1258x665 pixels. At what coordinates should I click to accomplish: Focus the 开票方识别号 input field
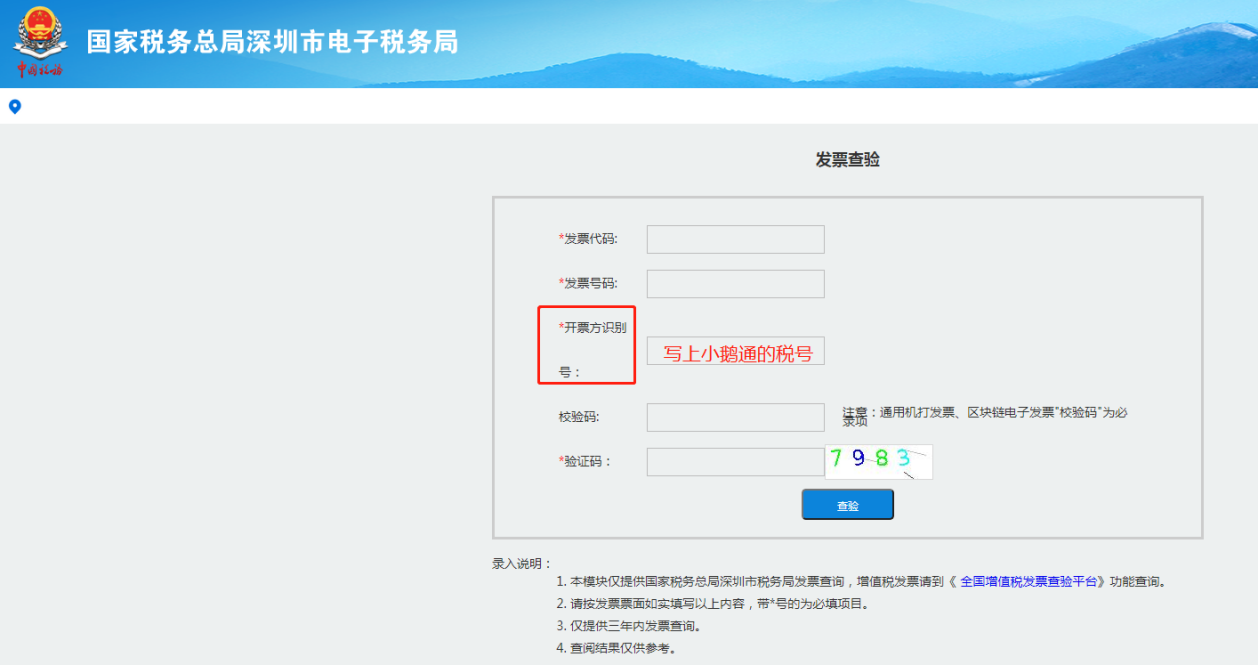[x=735, y=351]
